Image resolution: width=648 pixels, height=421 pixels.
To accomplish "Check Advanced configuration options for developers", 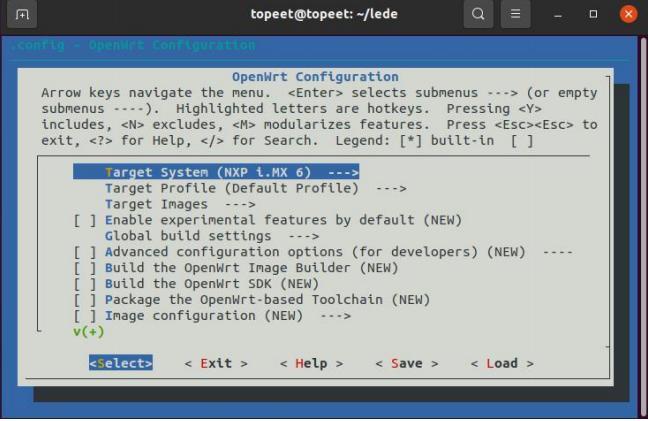I will pos(83,252).
